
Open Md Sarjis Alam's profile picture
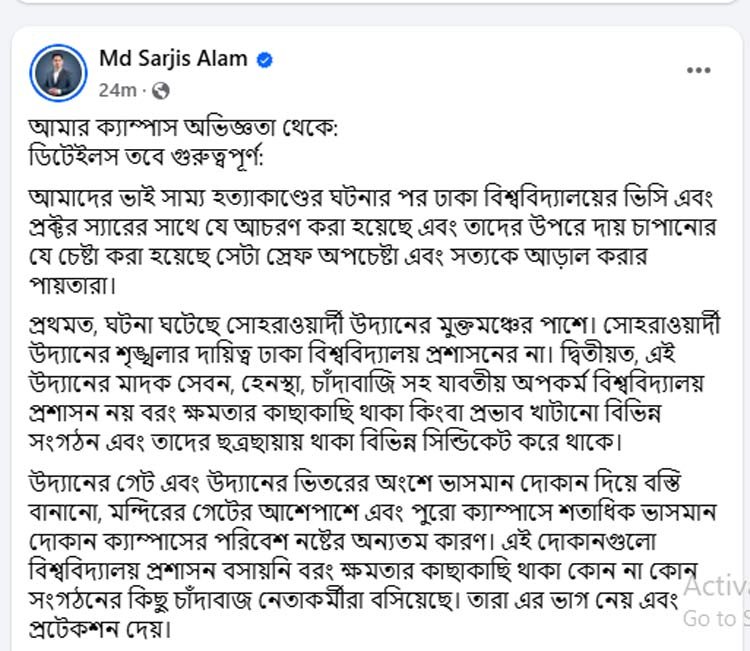58,73
